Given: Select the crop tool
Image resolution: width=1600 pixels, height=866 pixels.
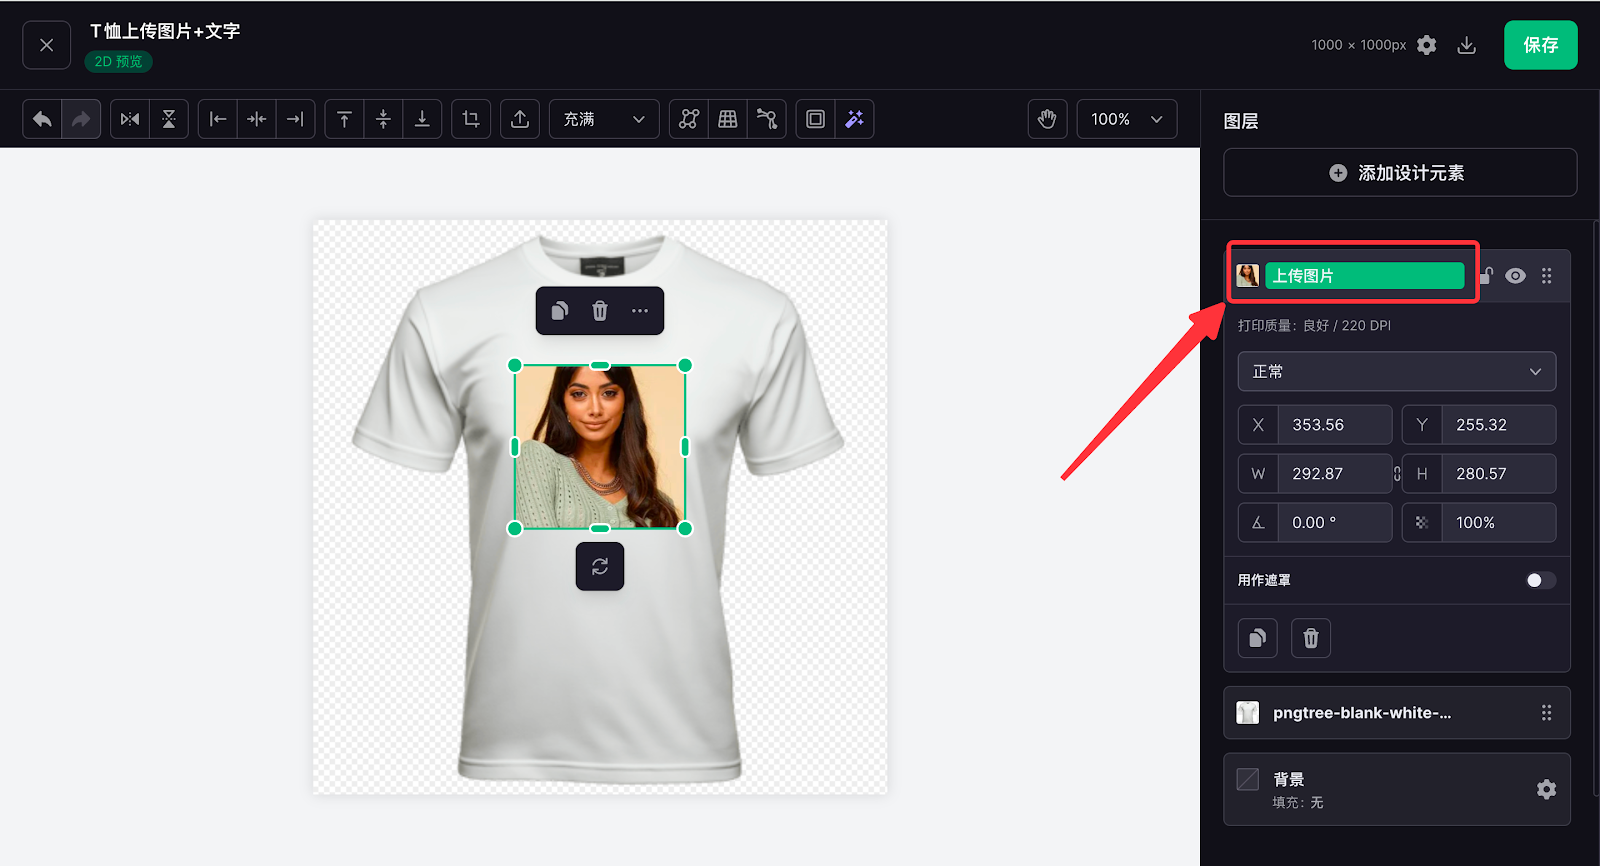Looking at the screenshot, I should pyautogui.click(x=471, y=119).
